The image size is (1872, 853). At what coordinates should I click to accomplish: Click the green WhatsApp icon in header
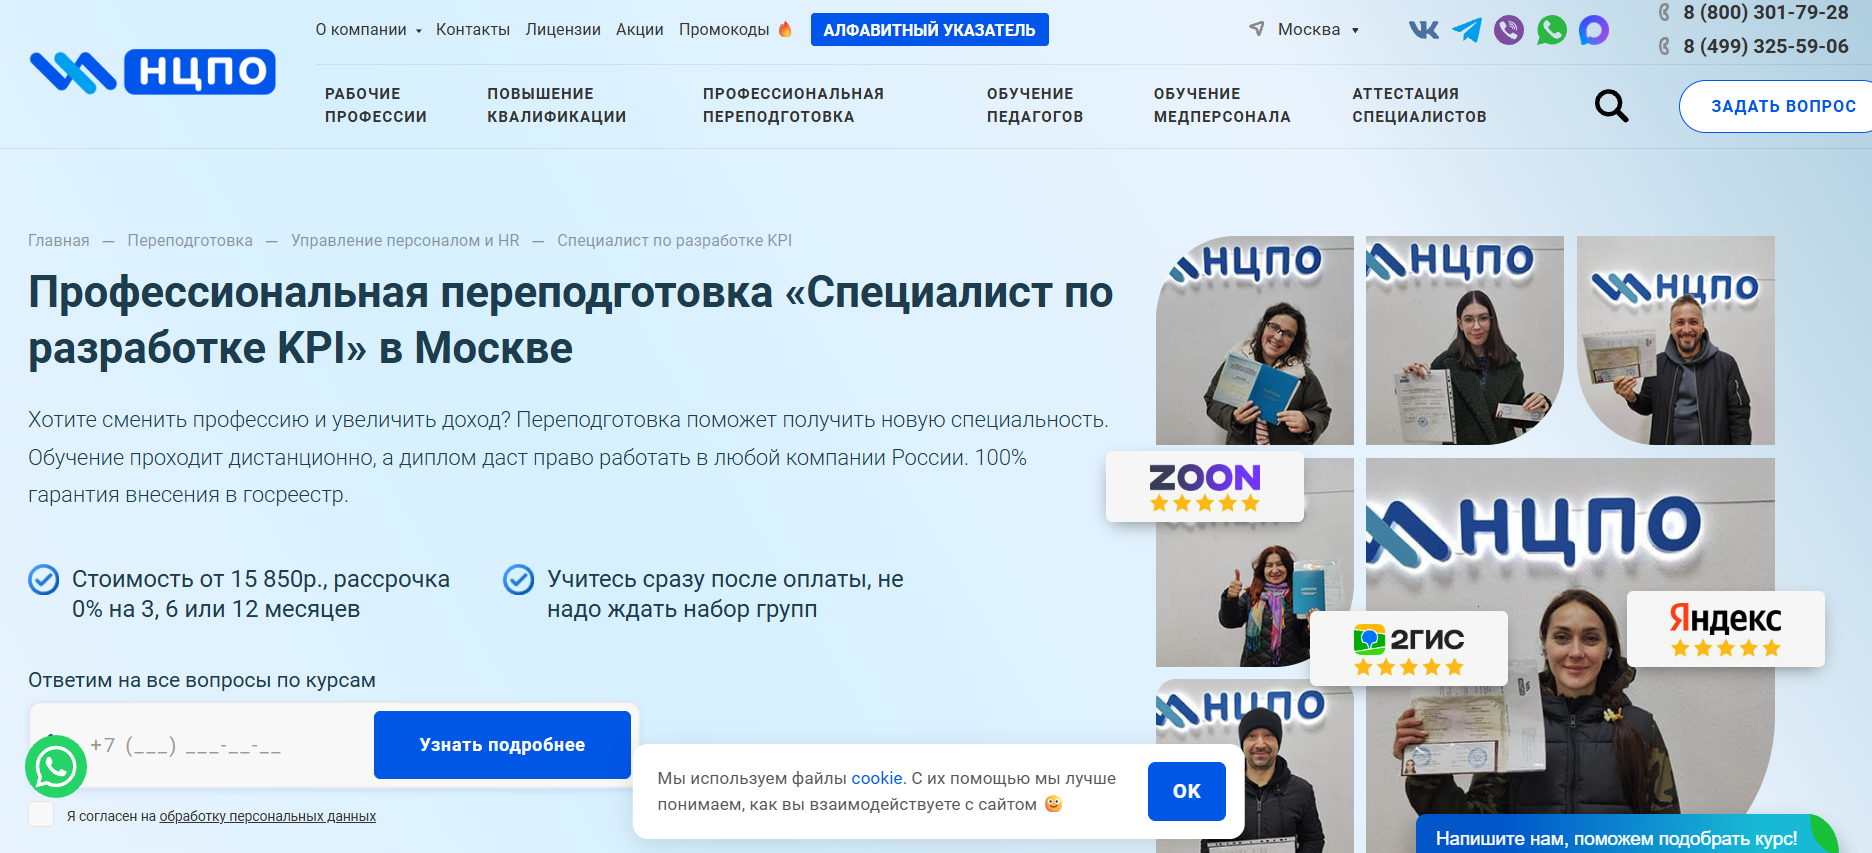[x=1551, y=30]
